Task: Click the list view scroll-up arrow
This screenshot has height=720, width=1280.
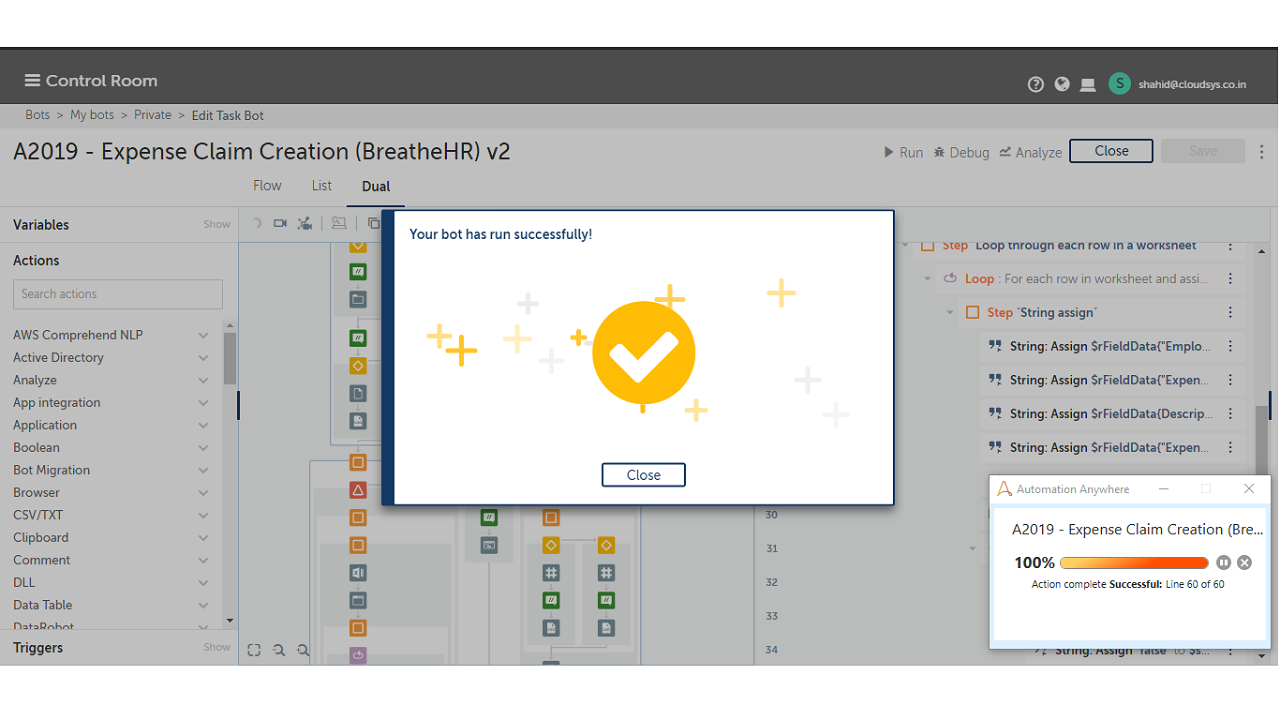Action: [1261, 251]
